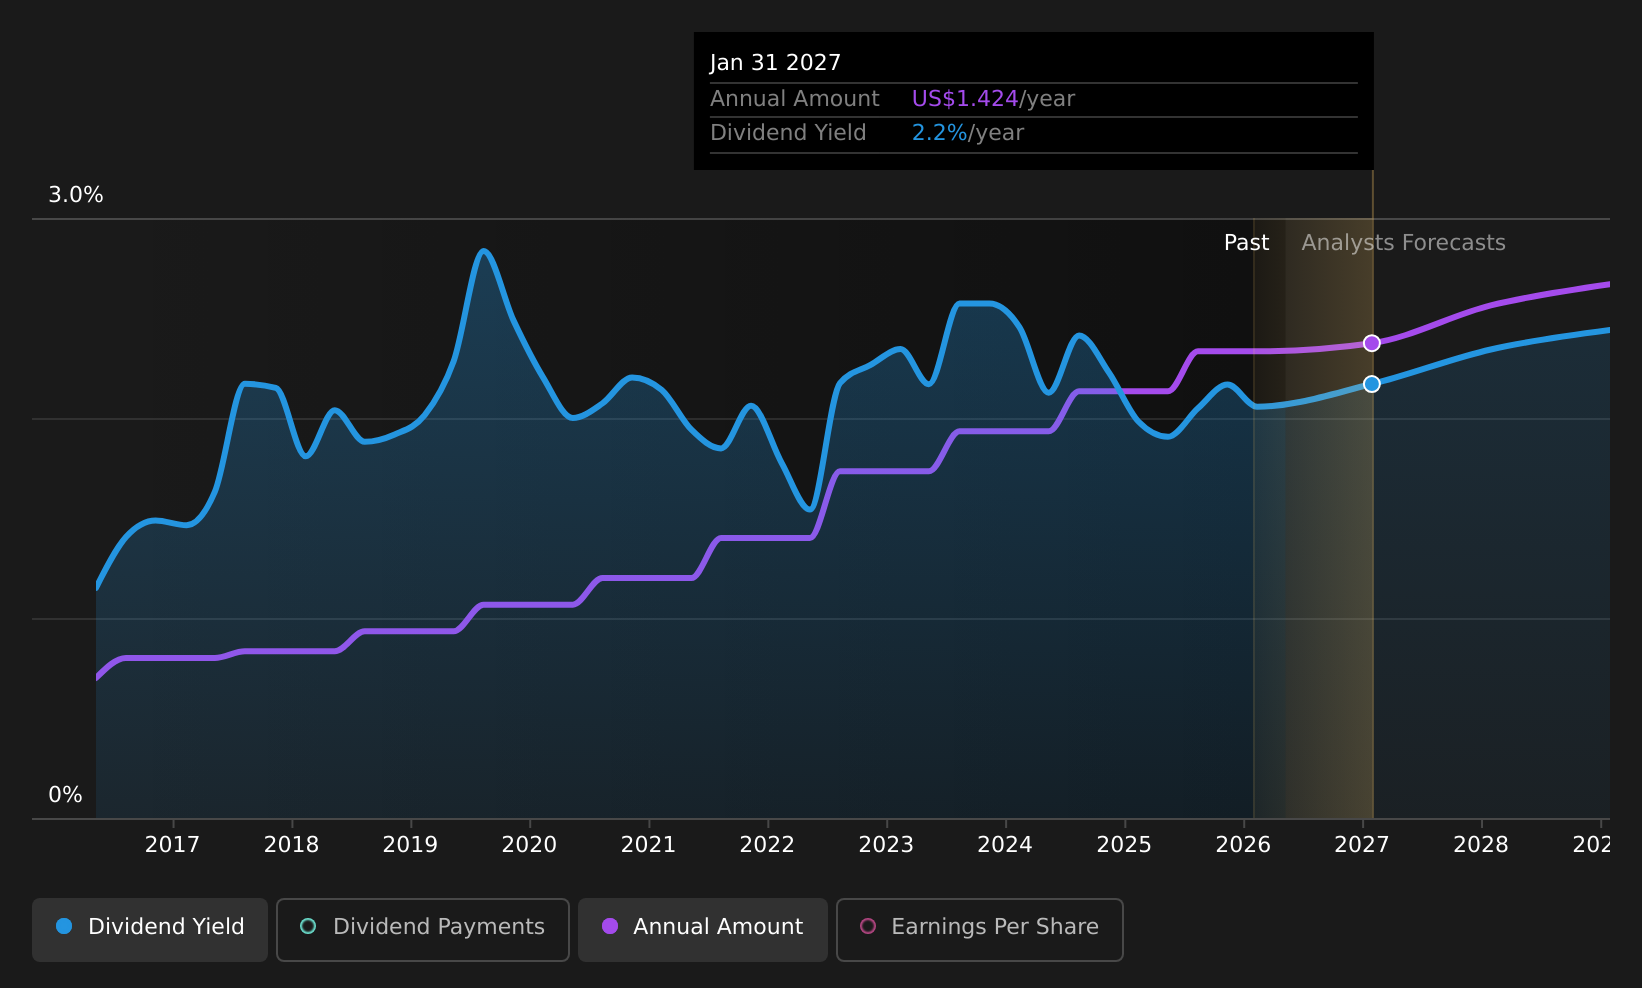Click the 2017 x-axis label
1642x988 pixels.
(x=172, y=845)
